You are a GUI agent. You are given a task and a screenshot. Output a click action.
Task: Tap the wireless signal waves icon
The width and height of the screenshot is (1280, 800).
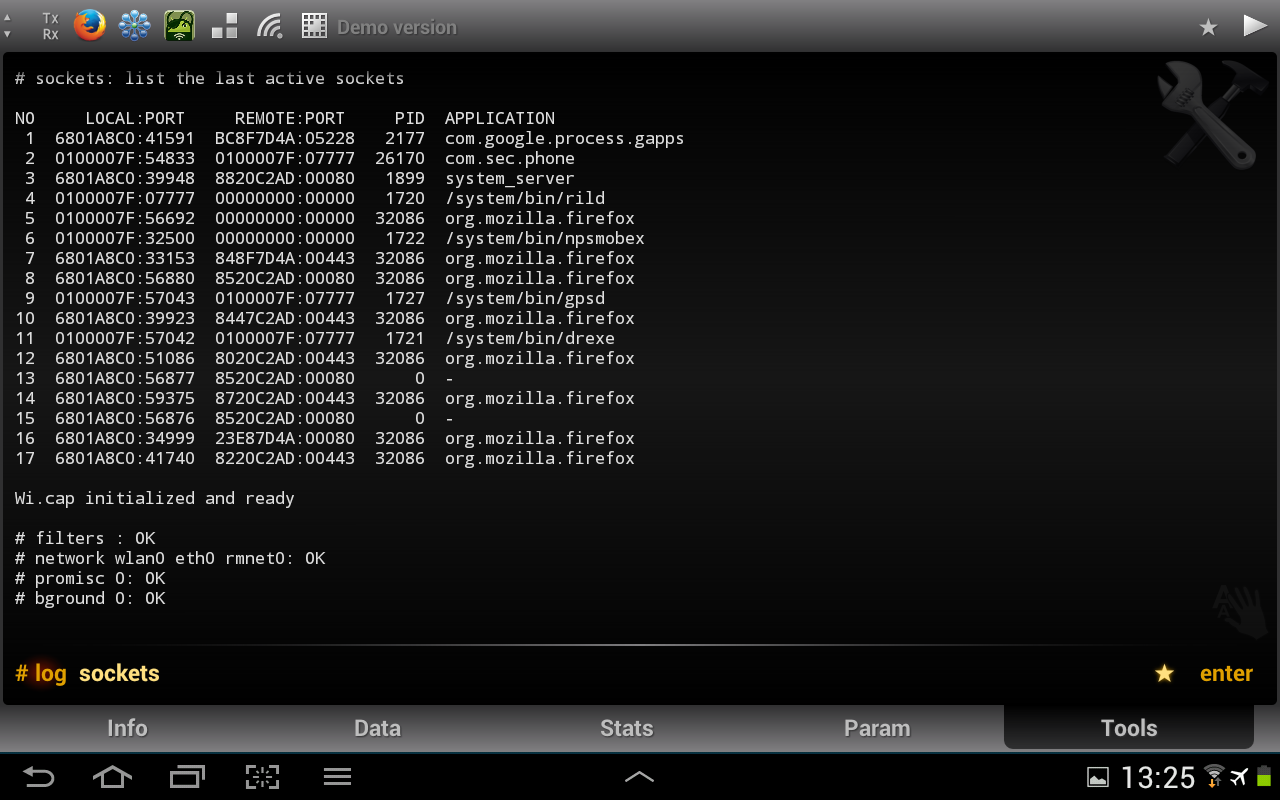[x=270, y=26]
